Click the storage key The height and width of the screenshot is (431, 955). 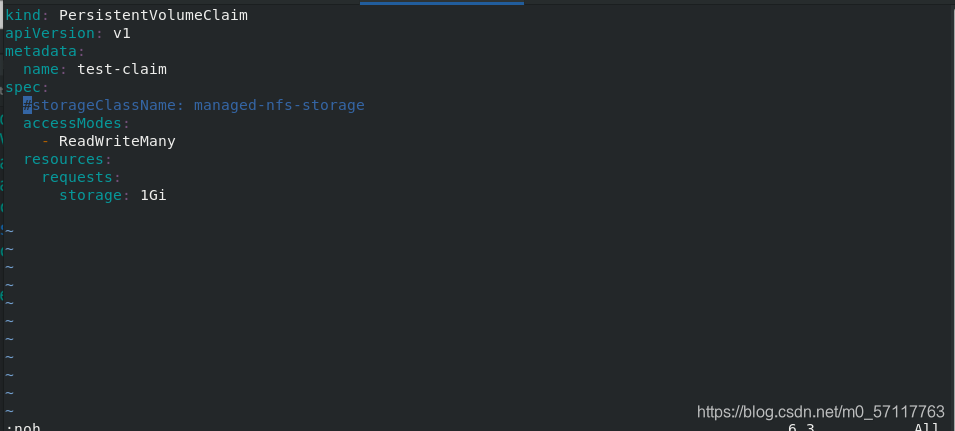(x=90, y=195)
